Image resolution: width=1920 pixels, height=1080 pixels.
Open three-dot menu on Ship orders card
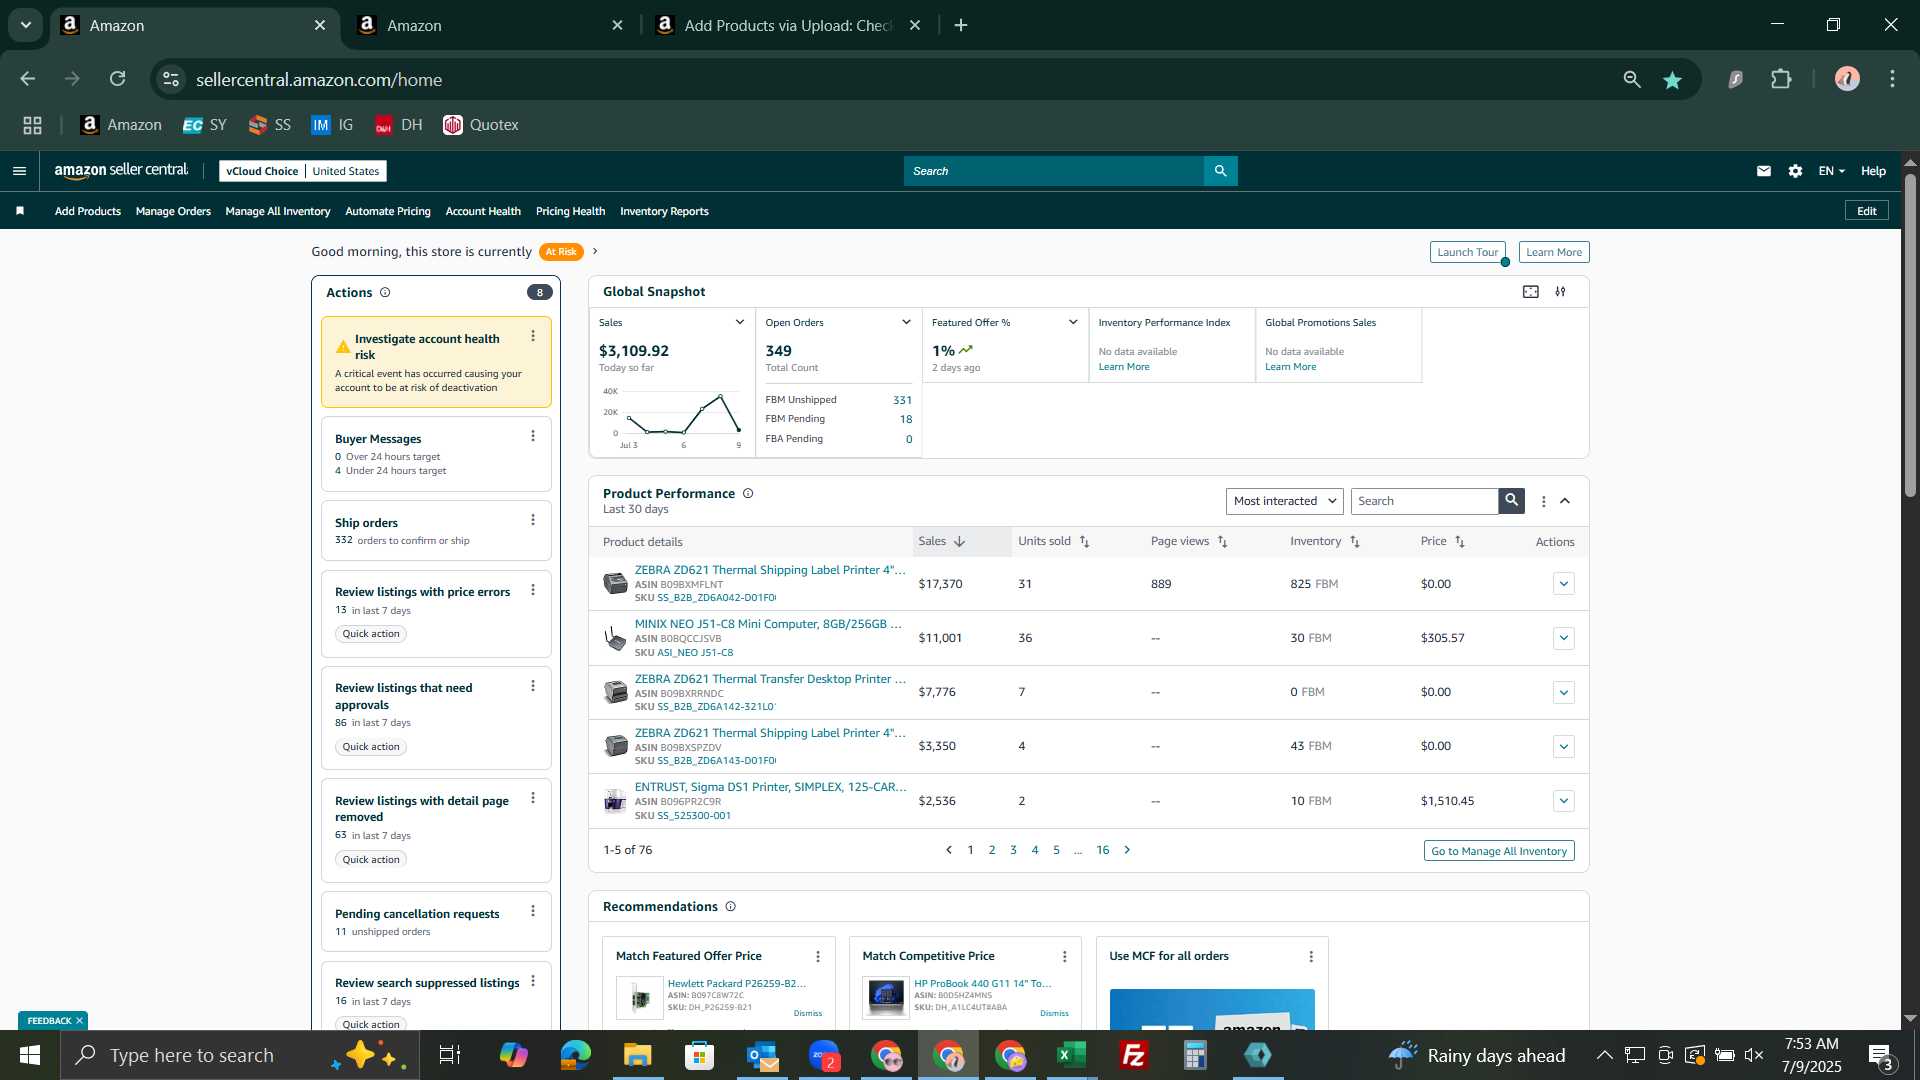click(x=533, y=520)
